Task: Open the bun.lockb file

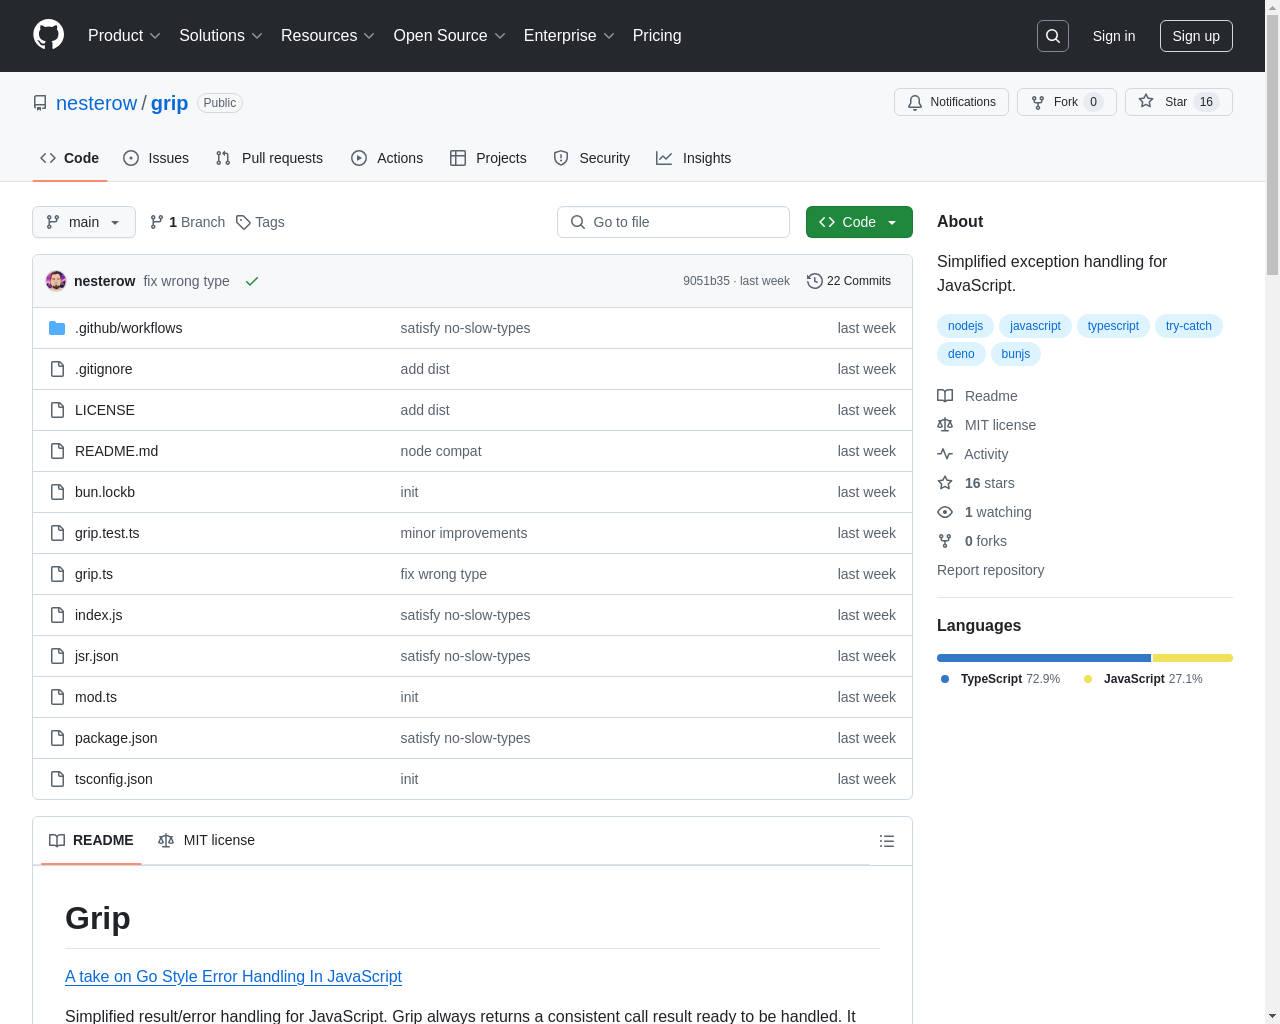Action: click(105, 492)
